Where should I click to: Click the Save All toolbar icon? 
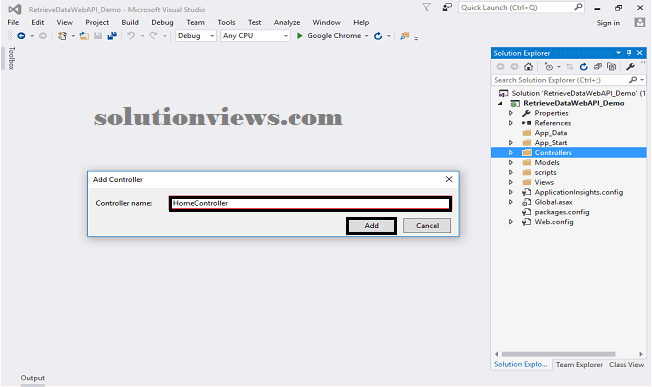click(x=112, y=36)
